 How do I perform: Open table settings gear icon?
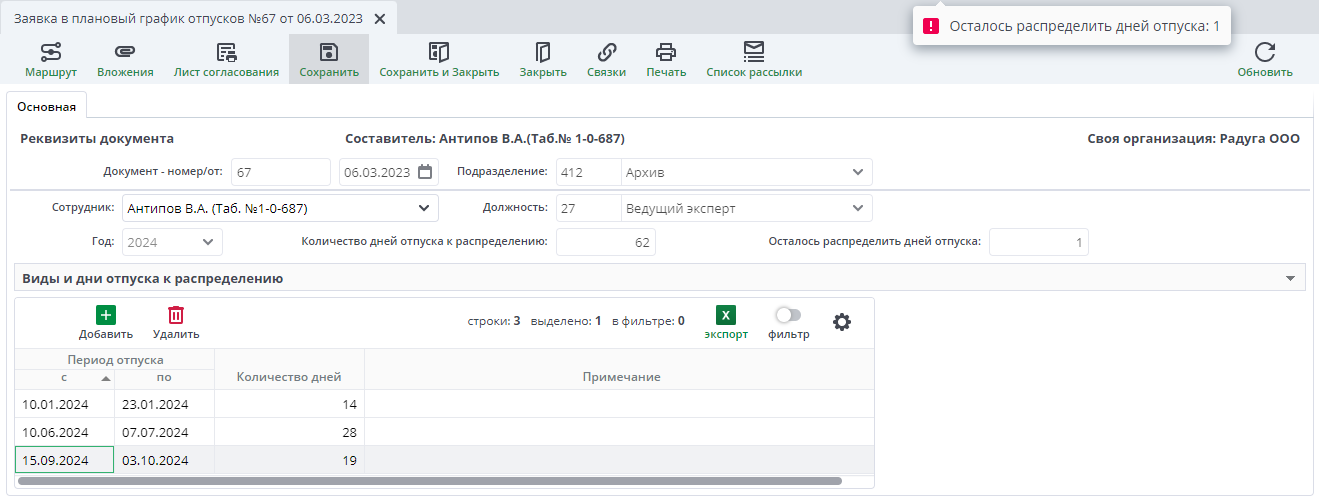[842, 322]
